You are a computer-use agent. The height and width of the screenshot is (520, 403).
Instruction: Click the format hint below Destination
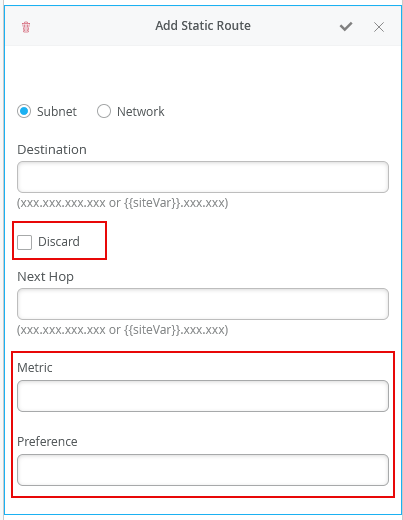(122, 203)
